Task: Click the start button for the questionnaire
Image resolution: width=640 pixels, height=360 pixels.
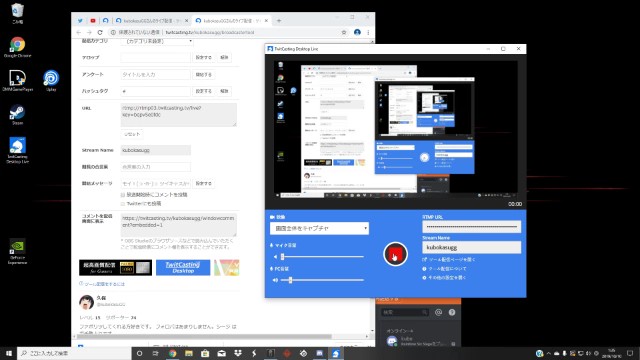Action: [x=203, y=75]
